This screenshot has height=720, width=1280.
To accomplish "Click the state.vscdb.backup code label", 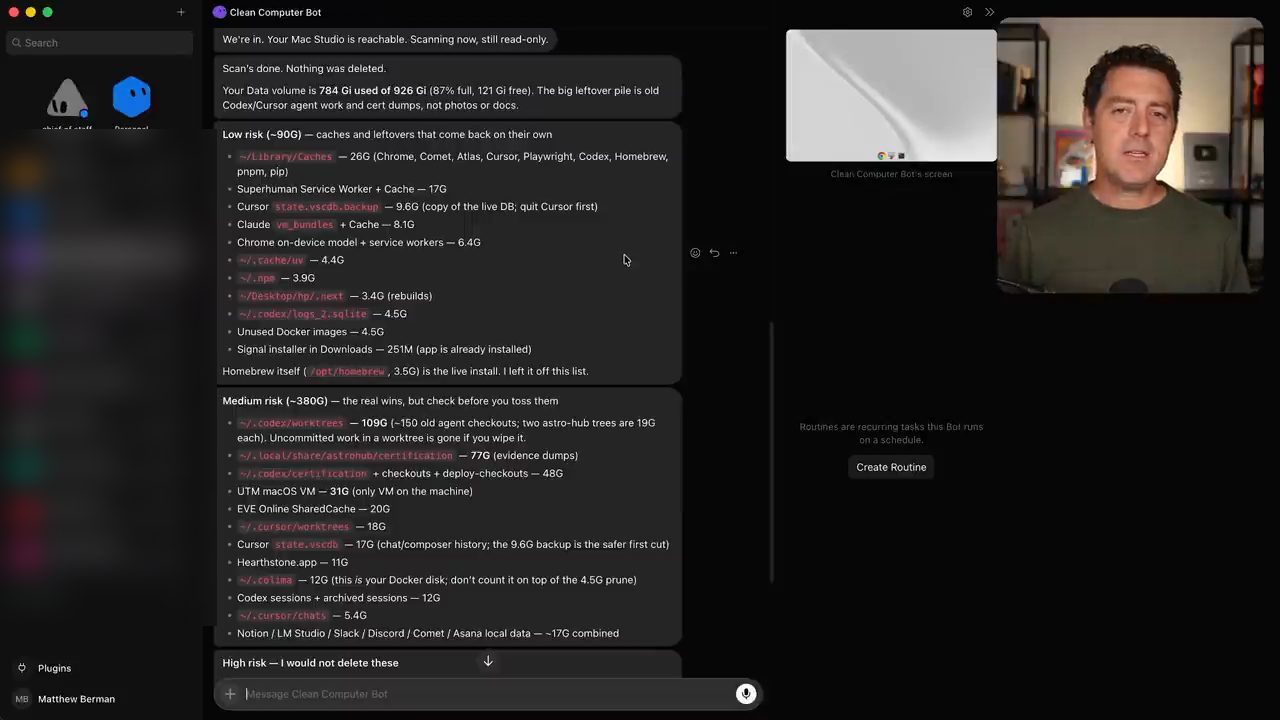I will click(326, 207).
